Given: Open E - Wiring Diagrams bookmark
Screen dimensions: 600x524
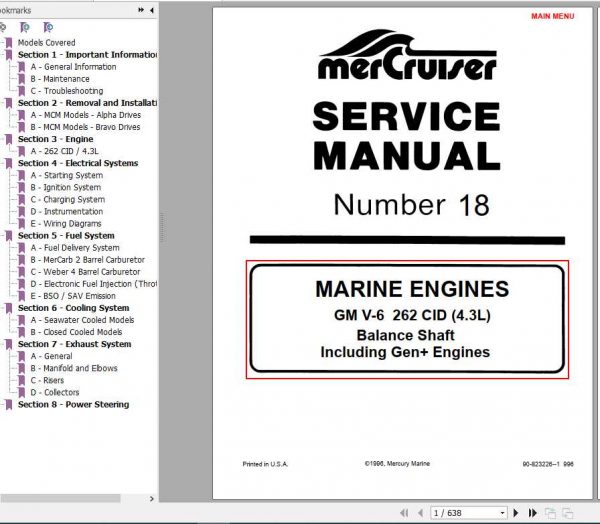Looking at the screenshot, I should 66,224.
